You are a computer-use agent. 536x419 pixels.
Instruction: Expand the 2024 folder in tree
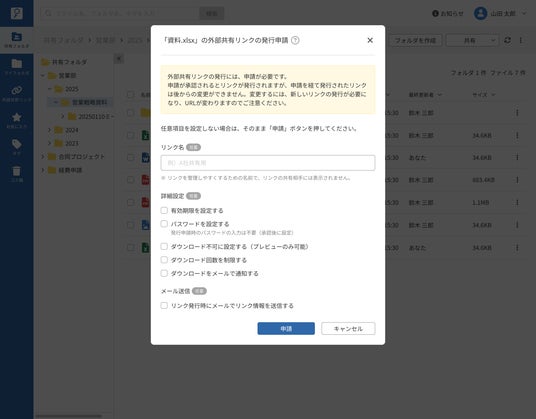(50, 130)
